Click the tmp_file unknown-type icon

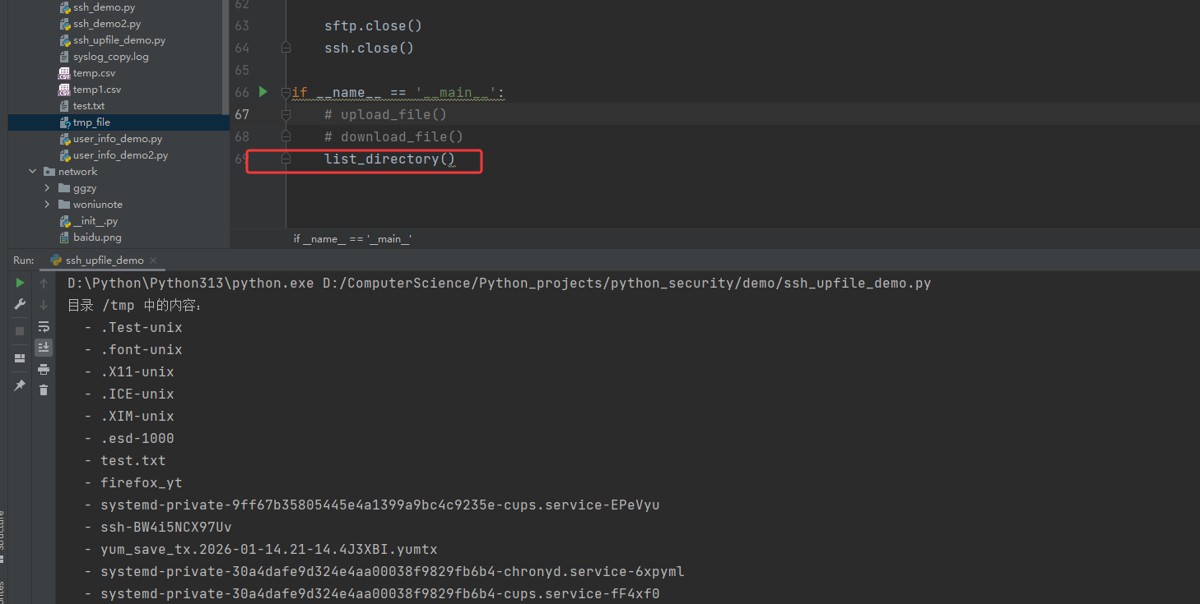64,122
